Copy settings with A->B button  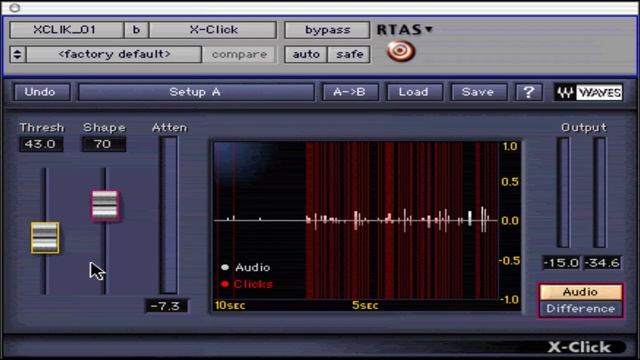350,92
